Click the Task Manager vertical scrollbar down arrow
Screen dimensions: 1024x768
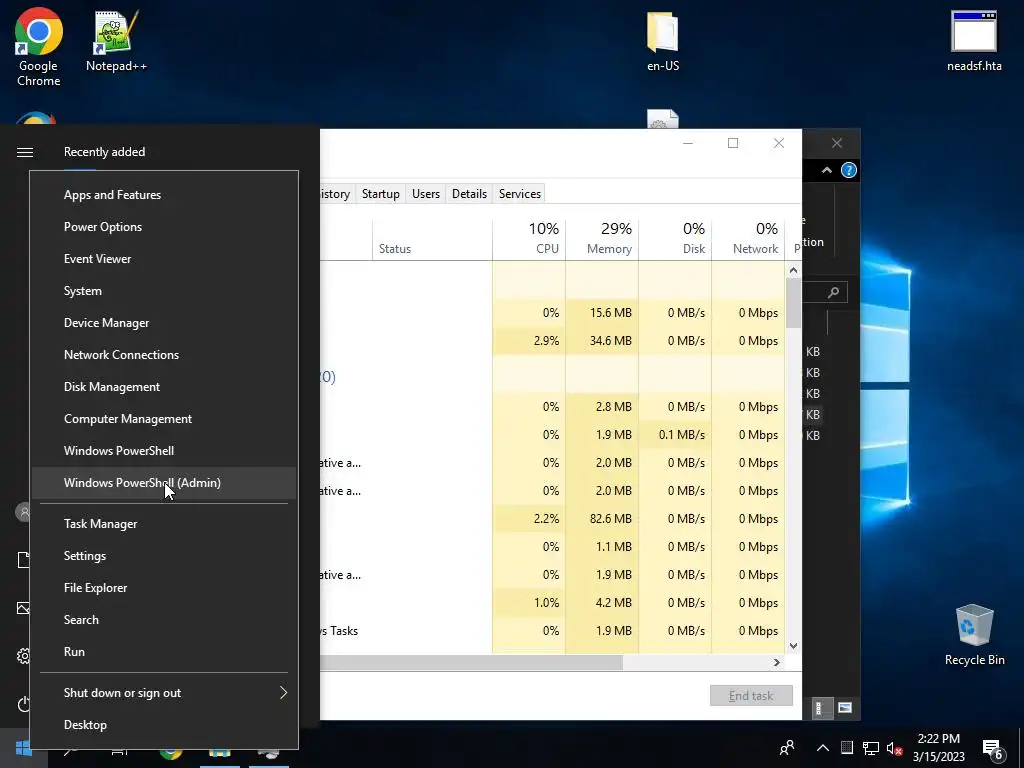click(x=793, y=646)
